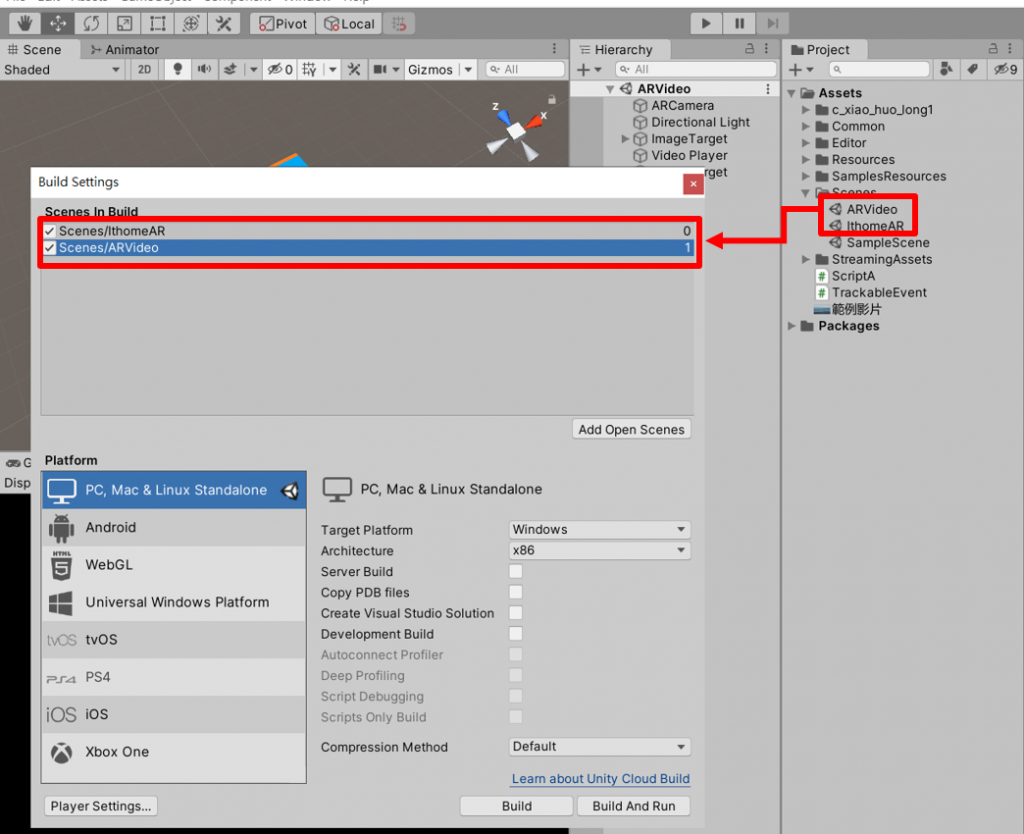Toggle hidden objects visibility in Scene
The height and width of the screenshot is (834, 1024).
click(x=280, y=69)
